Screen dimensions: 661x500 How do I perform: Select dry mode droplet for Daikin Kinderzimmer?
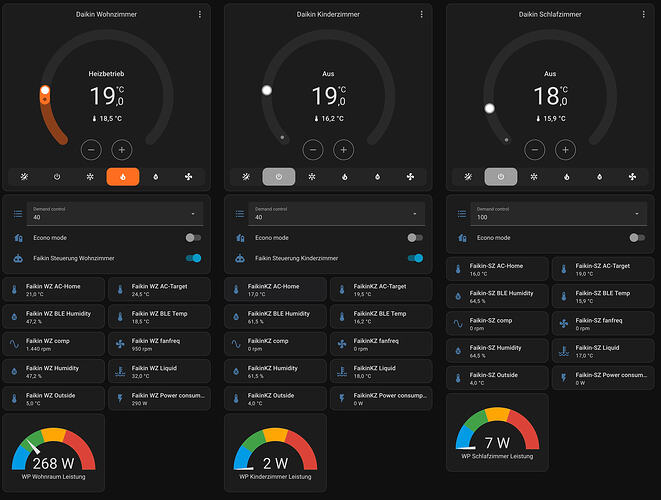(x=377, y=177)
